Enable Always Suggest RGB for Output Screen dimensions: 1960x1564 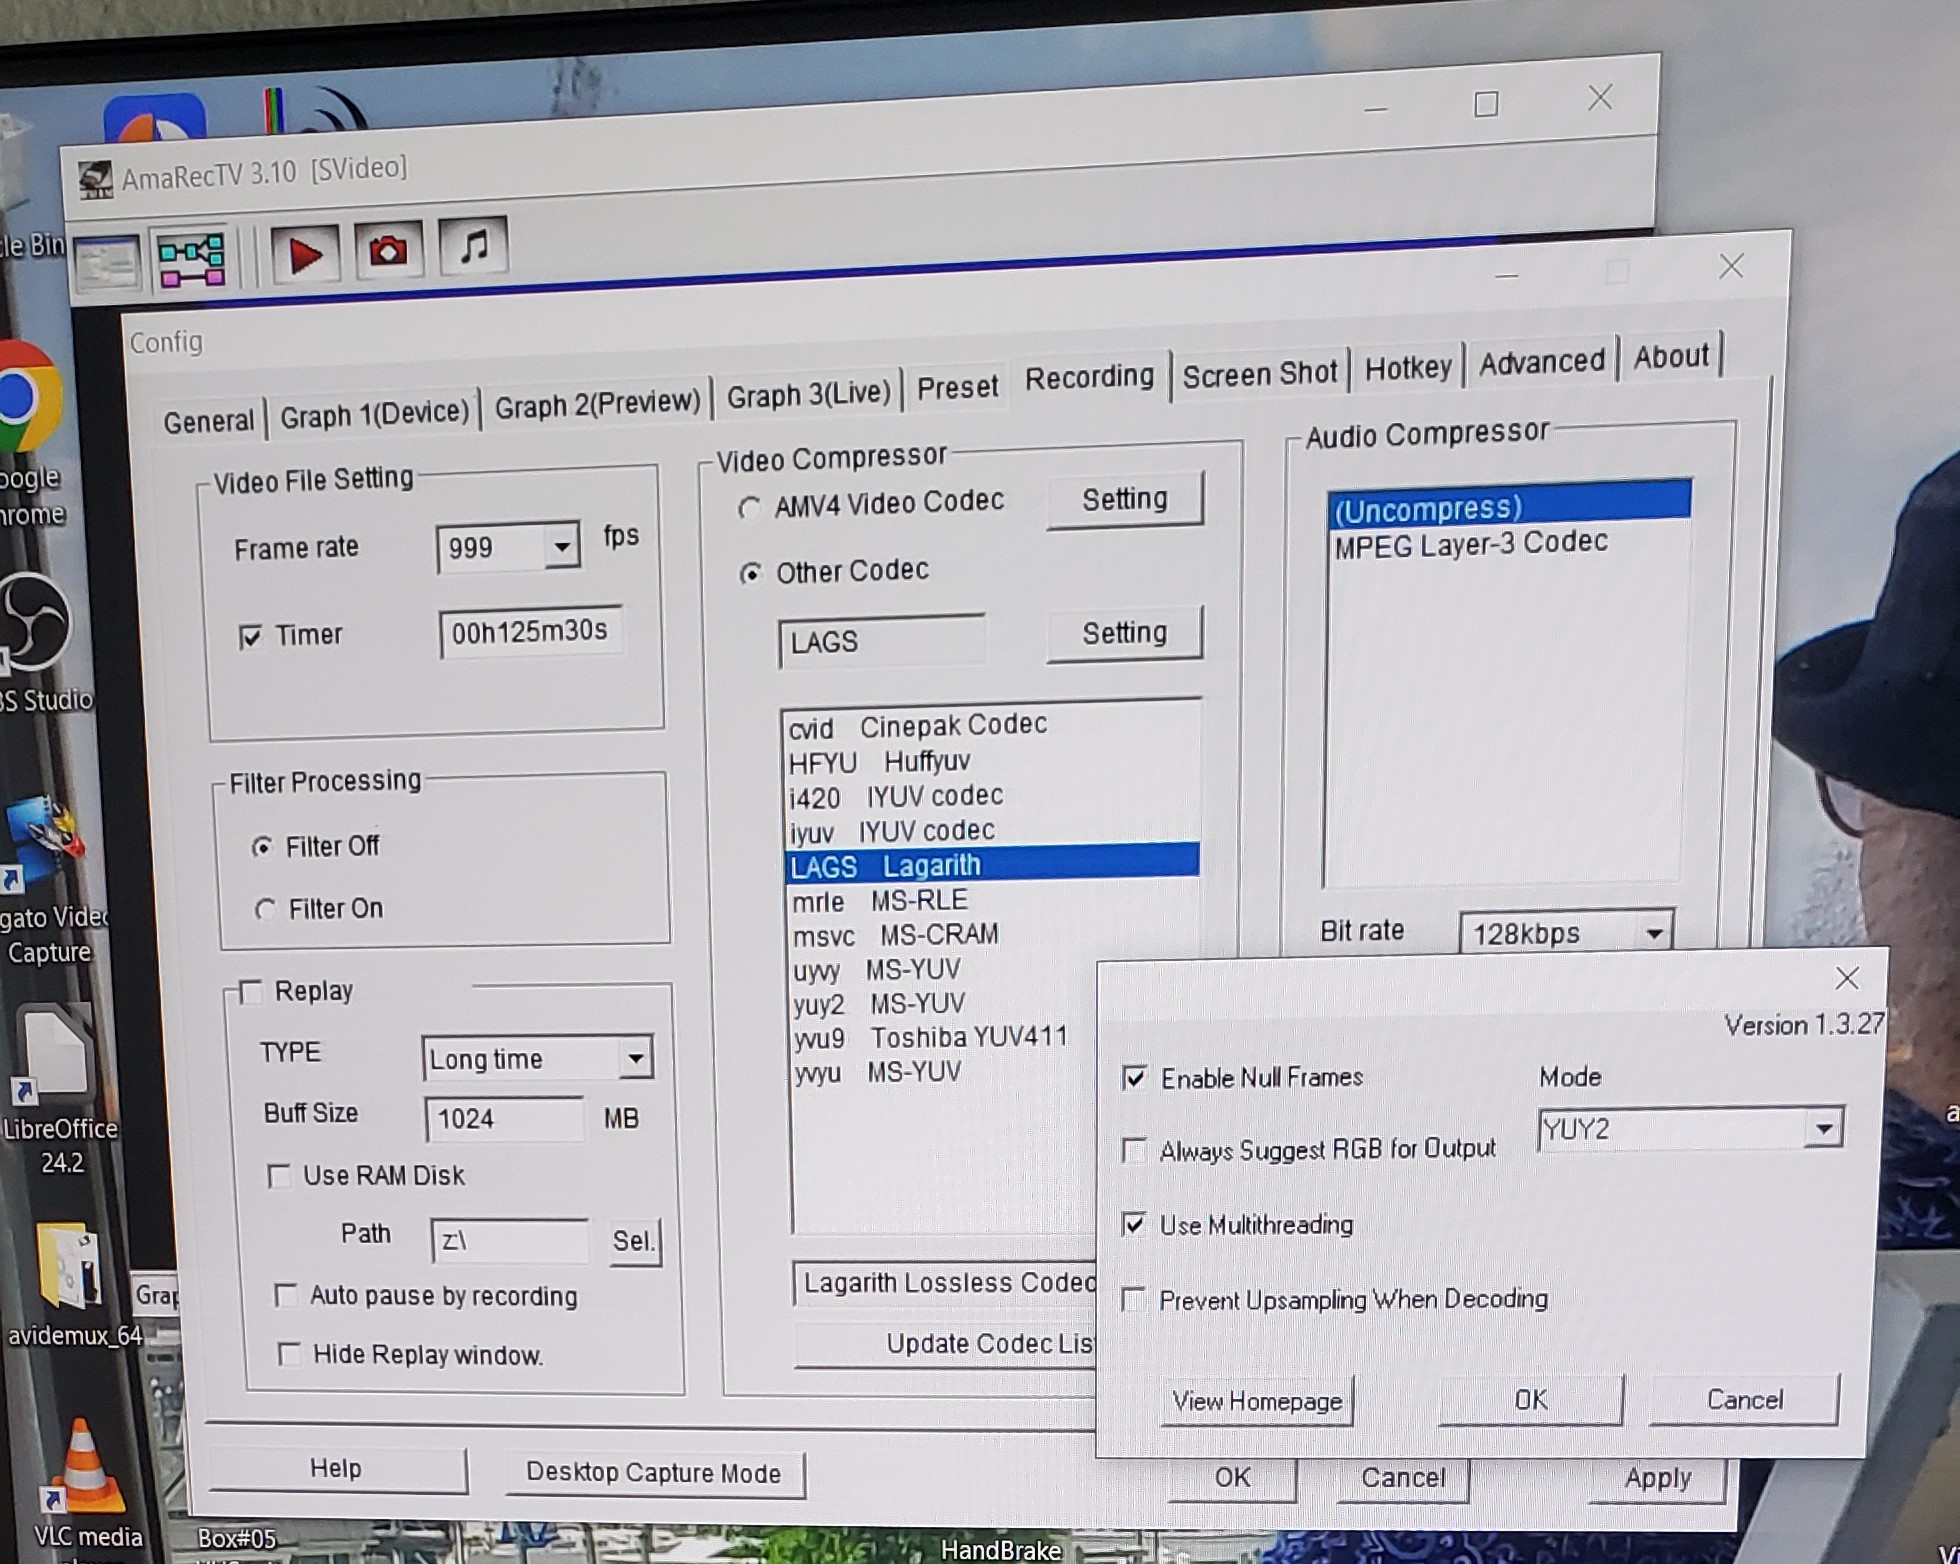[x=1134, y=1151]
